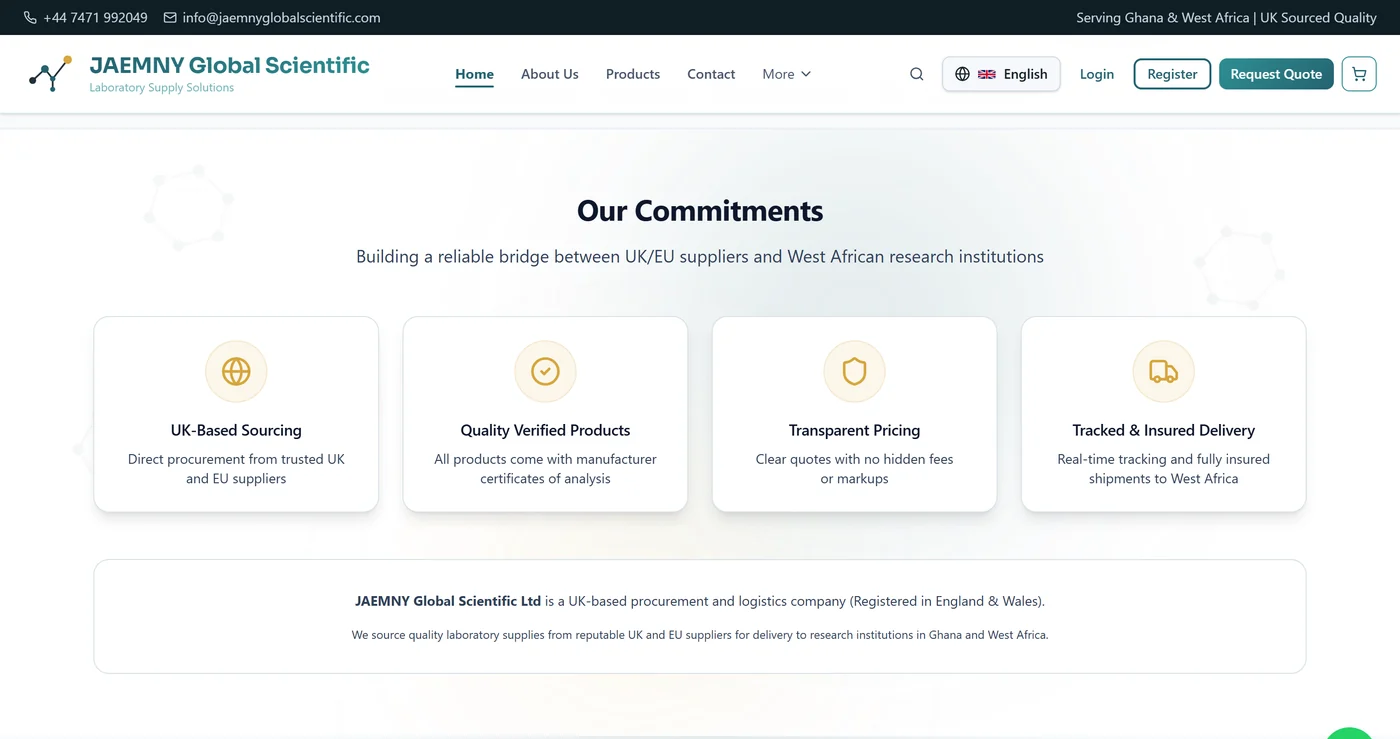Click JAEMNY Global Scientific brand name
Image resolution: width=1400 pixels, height=739 pixels.
(x=229, y=66)
